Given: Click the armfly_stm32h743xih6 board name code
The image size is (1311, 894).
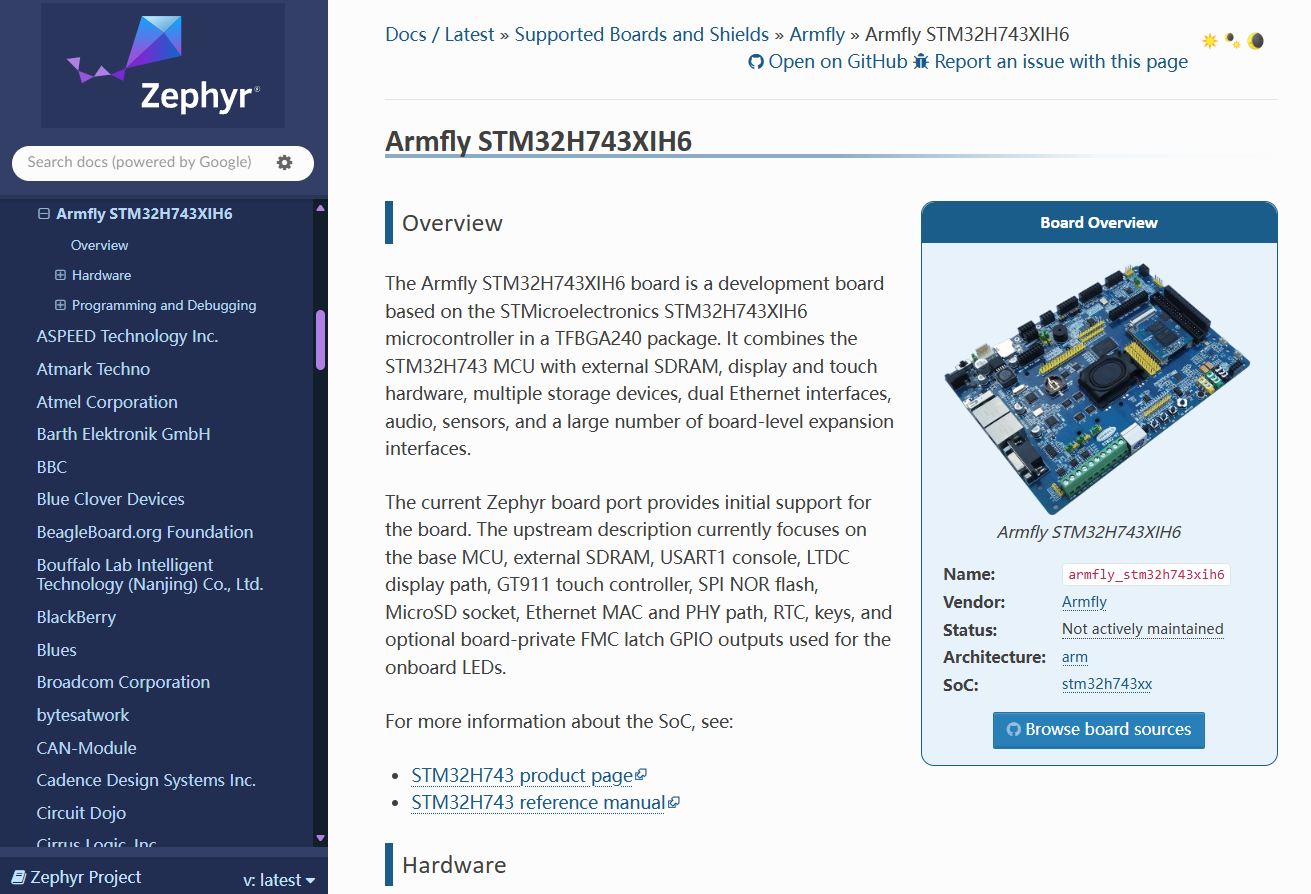Looking at the screenshot, I should click(x=1146, y=575).
